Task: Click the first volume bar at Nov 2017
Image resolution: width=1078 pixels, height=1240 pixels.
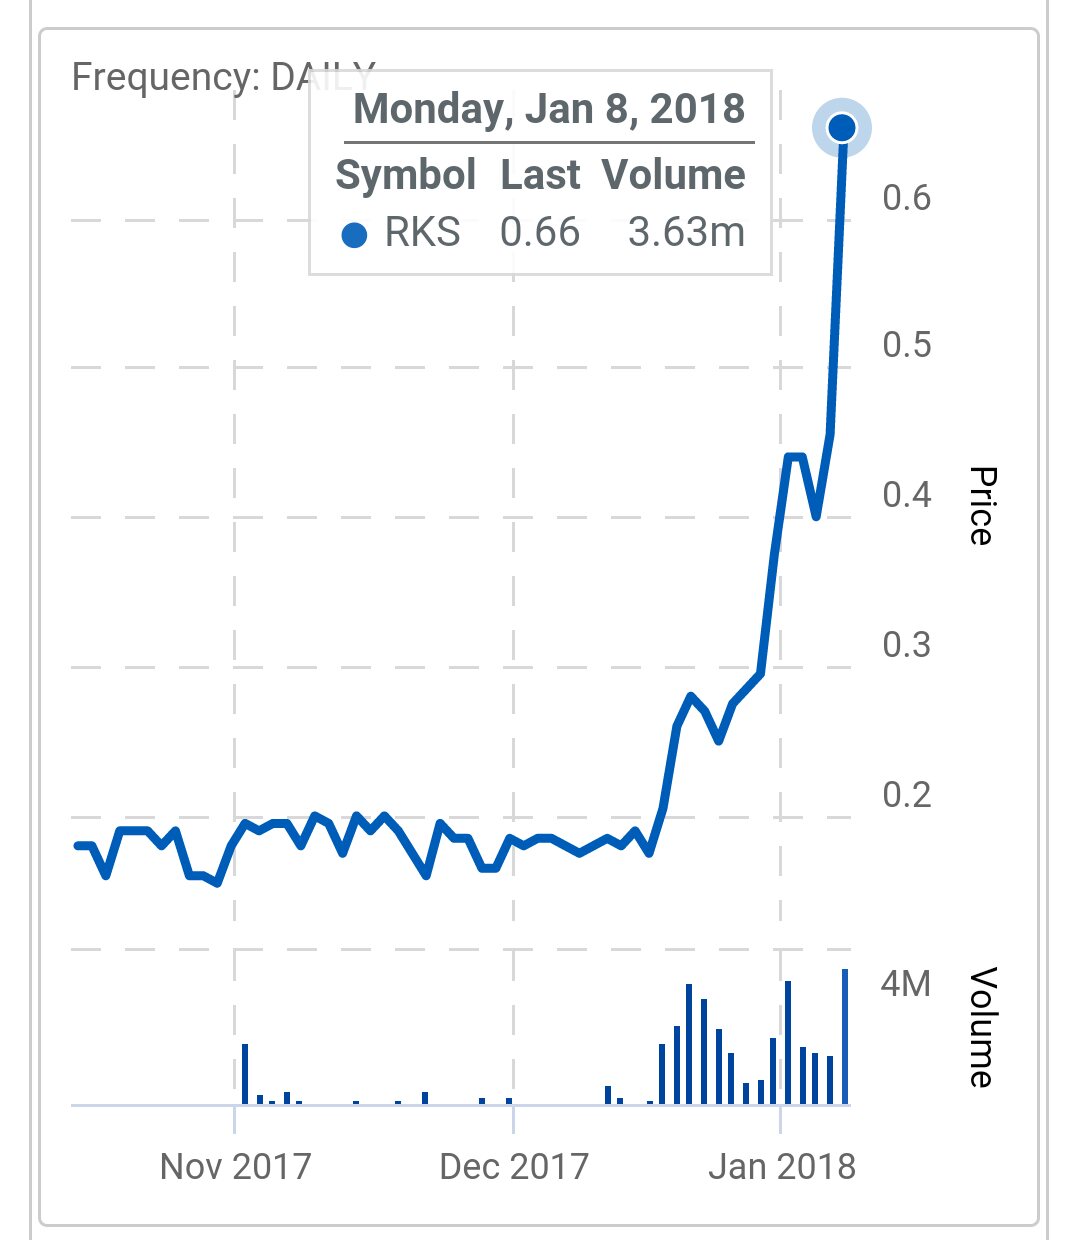Action: pos(245,1074)
